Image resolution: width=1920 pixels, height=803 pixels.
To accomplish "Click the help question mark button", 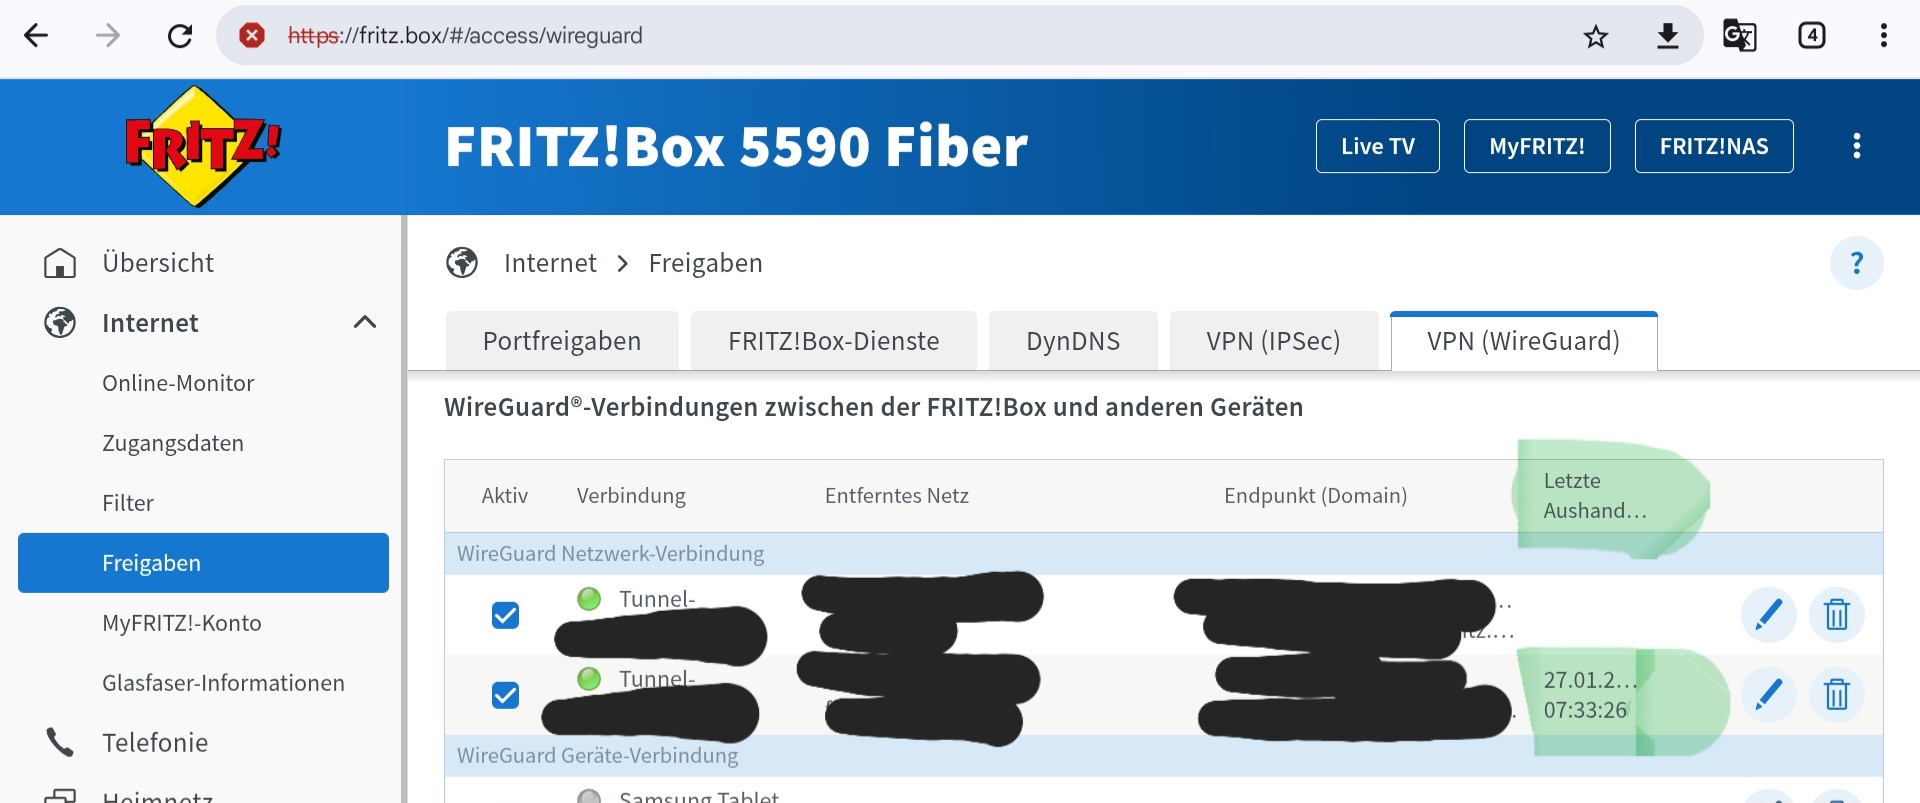I will 1857,263.
